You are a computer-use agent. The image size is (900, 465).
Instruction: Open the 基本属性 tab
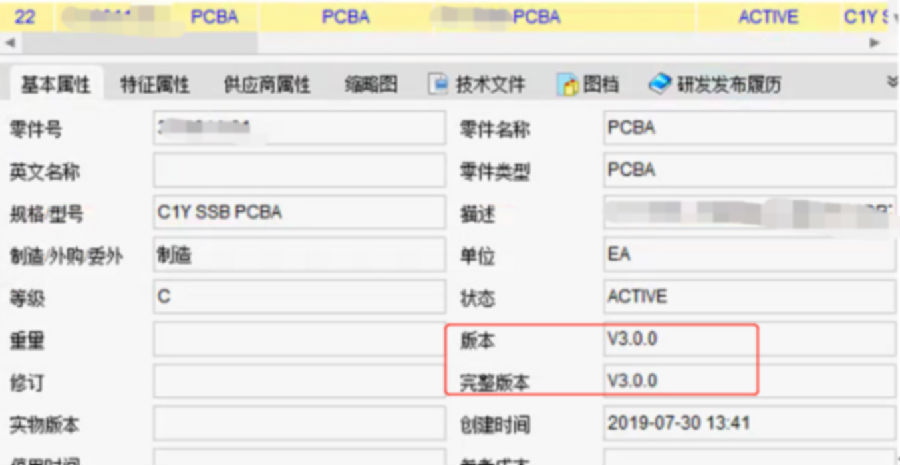pyautogui.click(x=55, y=86)
